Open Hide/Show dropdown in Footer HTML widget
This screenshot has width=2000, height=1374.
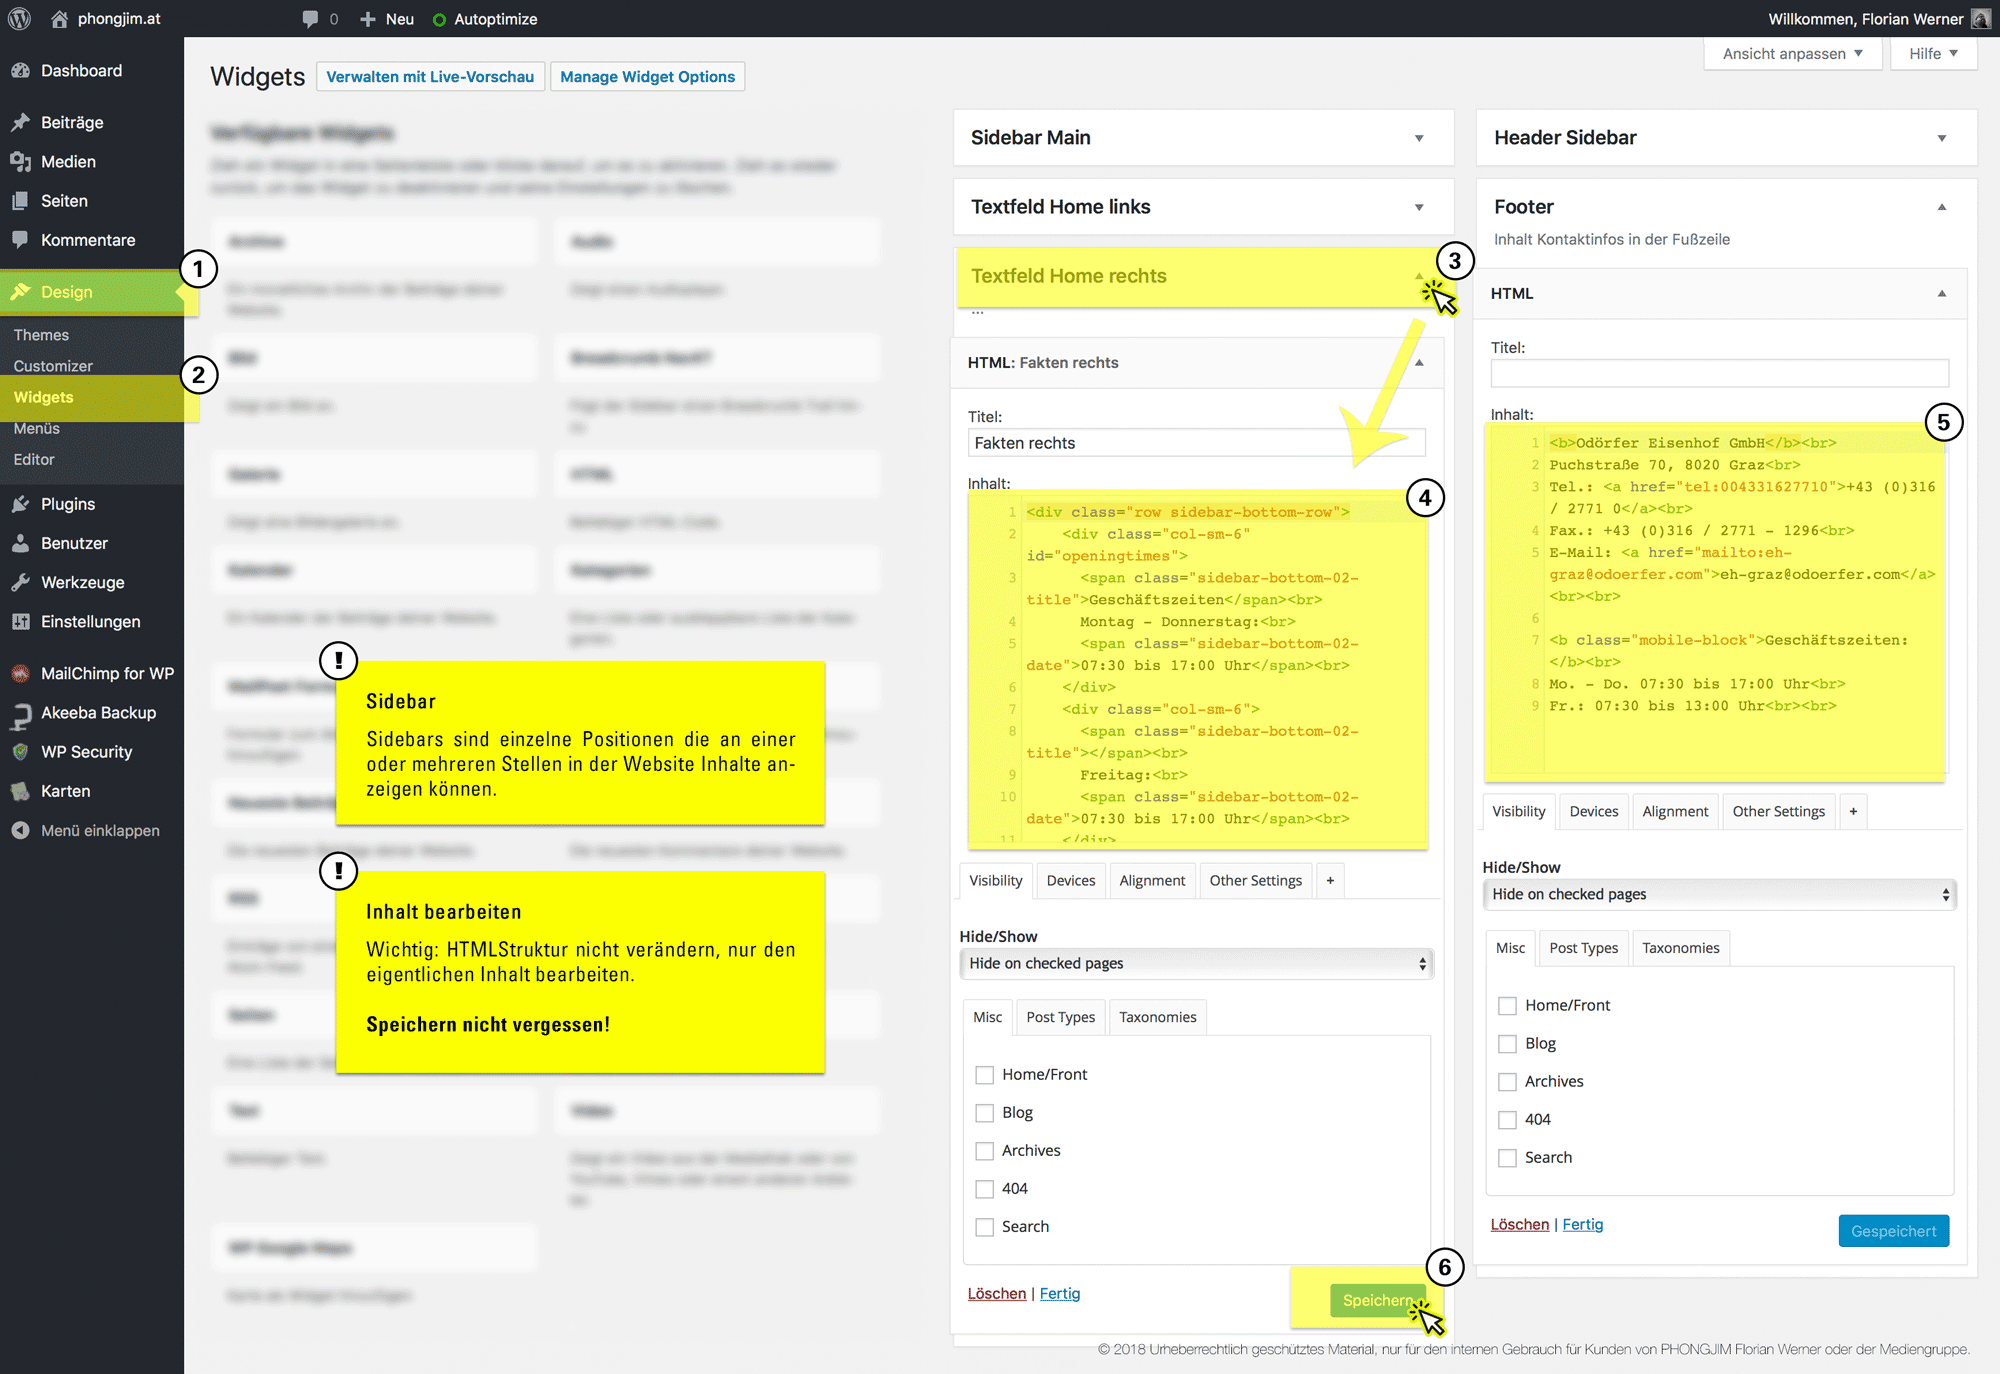pyautogui.click(x=1720, y=895)
